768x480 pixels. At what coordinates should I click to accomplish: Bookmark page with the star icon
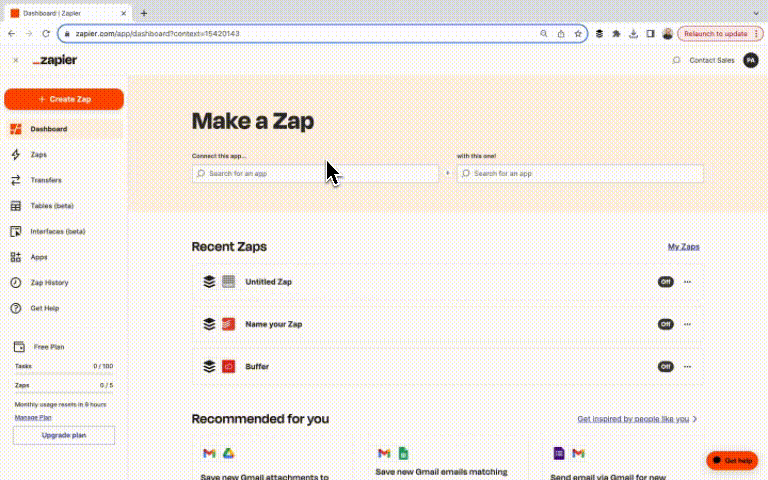[578, 34]
